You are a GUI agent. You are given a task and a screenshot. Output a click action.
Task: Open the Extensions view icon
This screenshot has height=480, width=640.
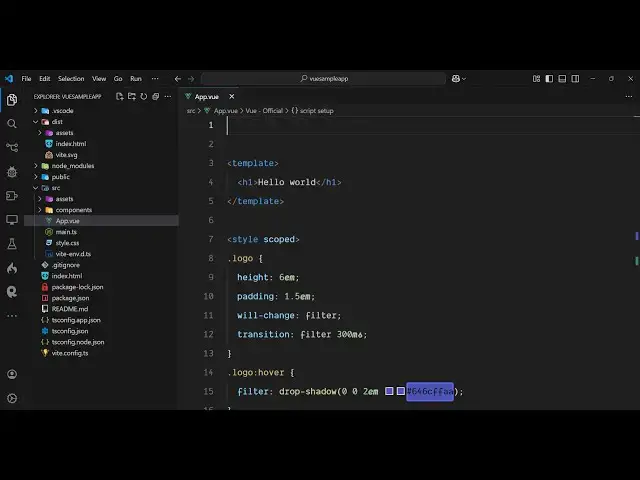coord(12,196)
